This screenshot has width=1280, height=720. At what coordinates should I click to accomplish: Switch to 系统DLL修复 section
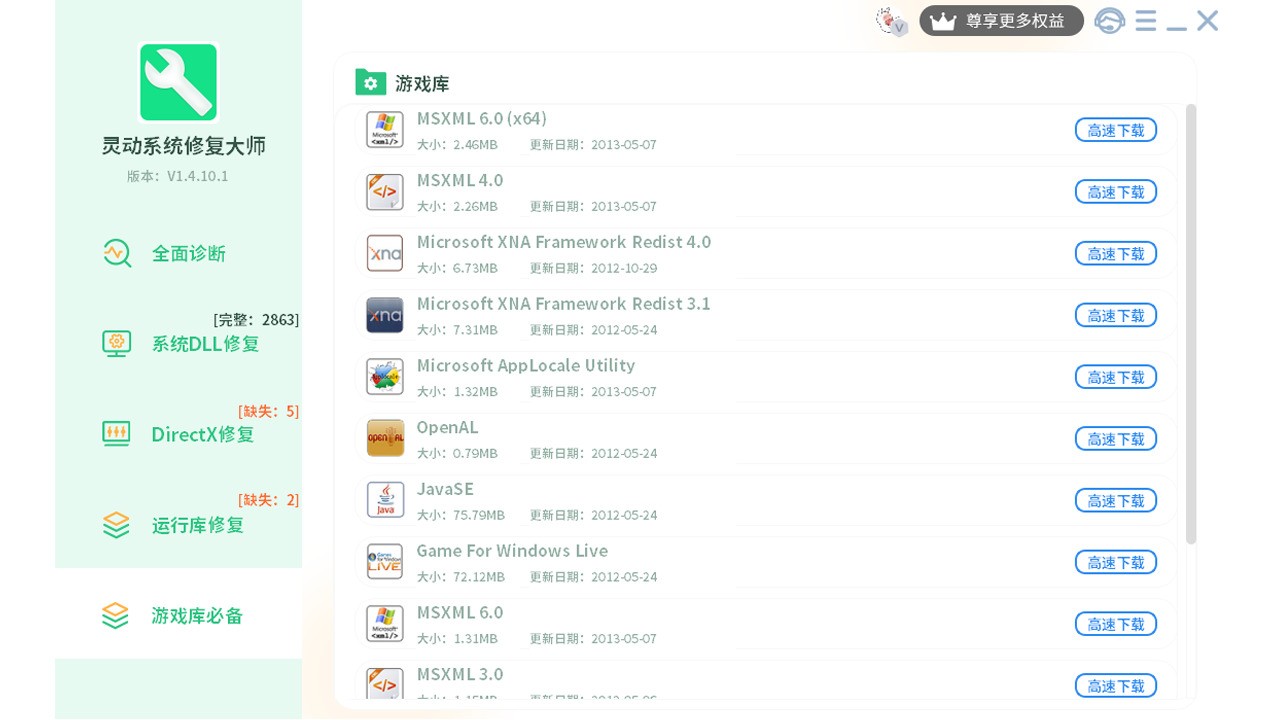pos(178,343)
